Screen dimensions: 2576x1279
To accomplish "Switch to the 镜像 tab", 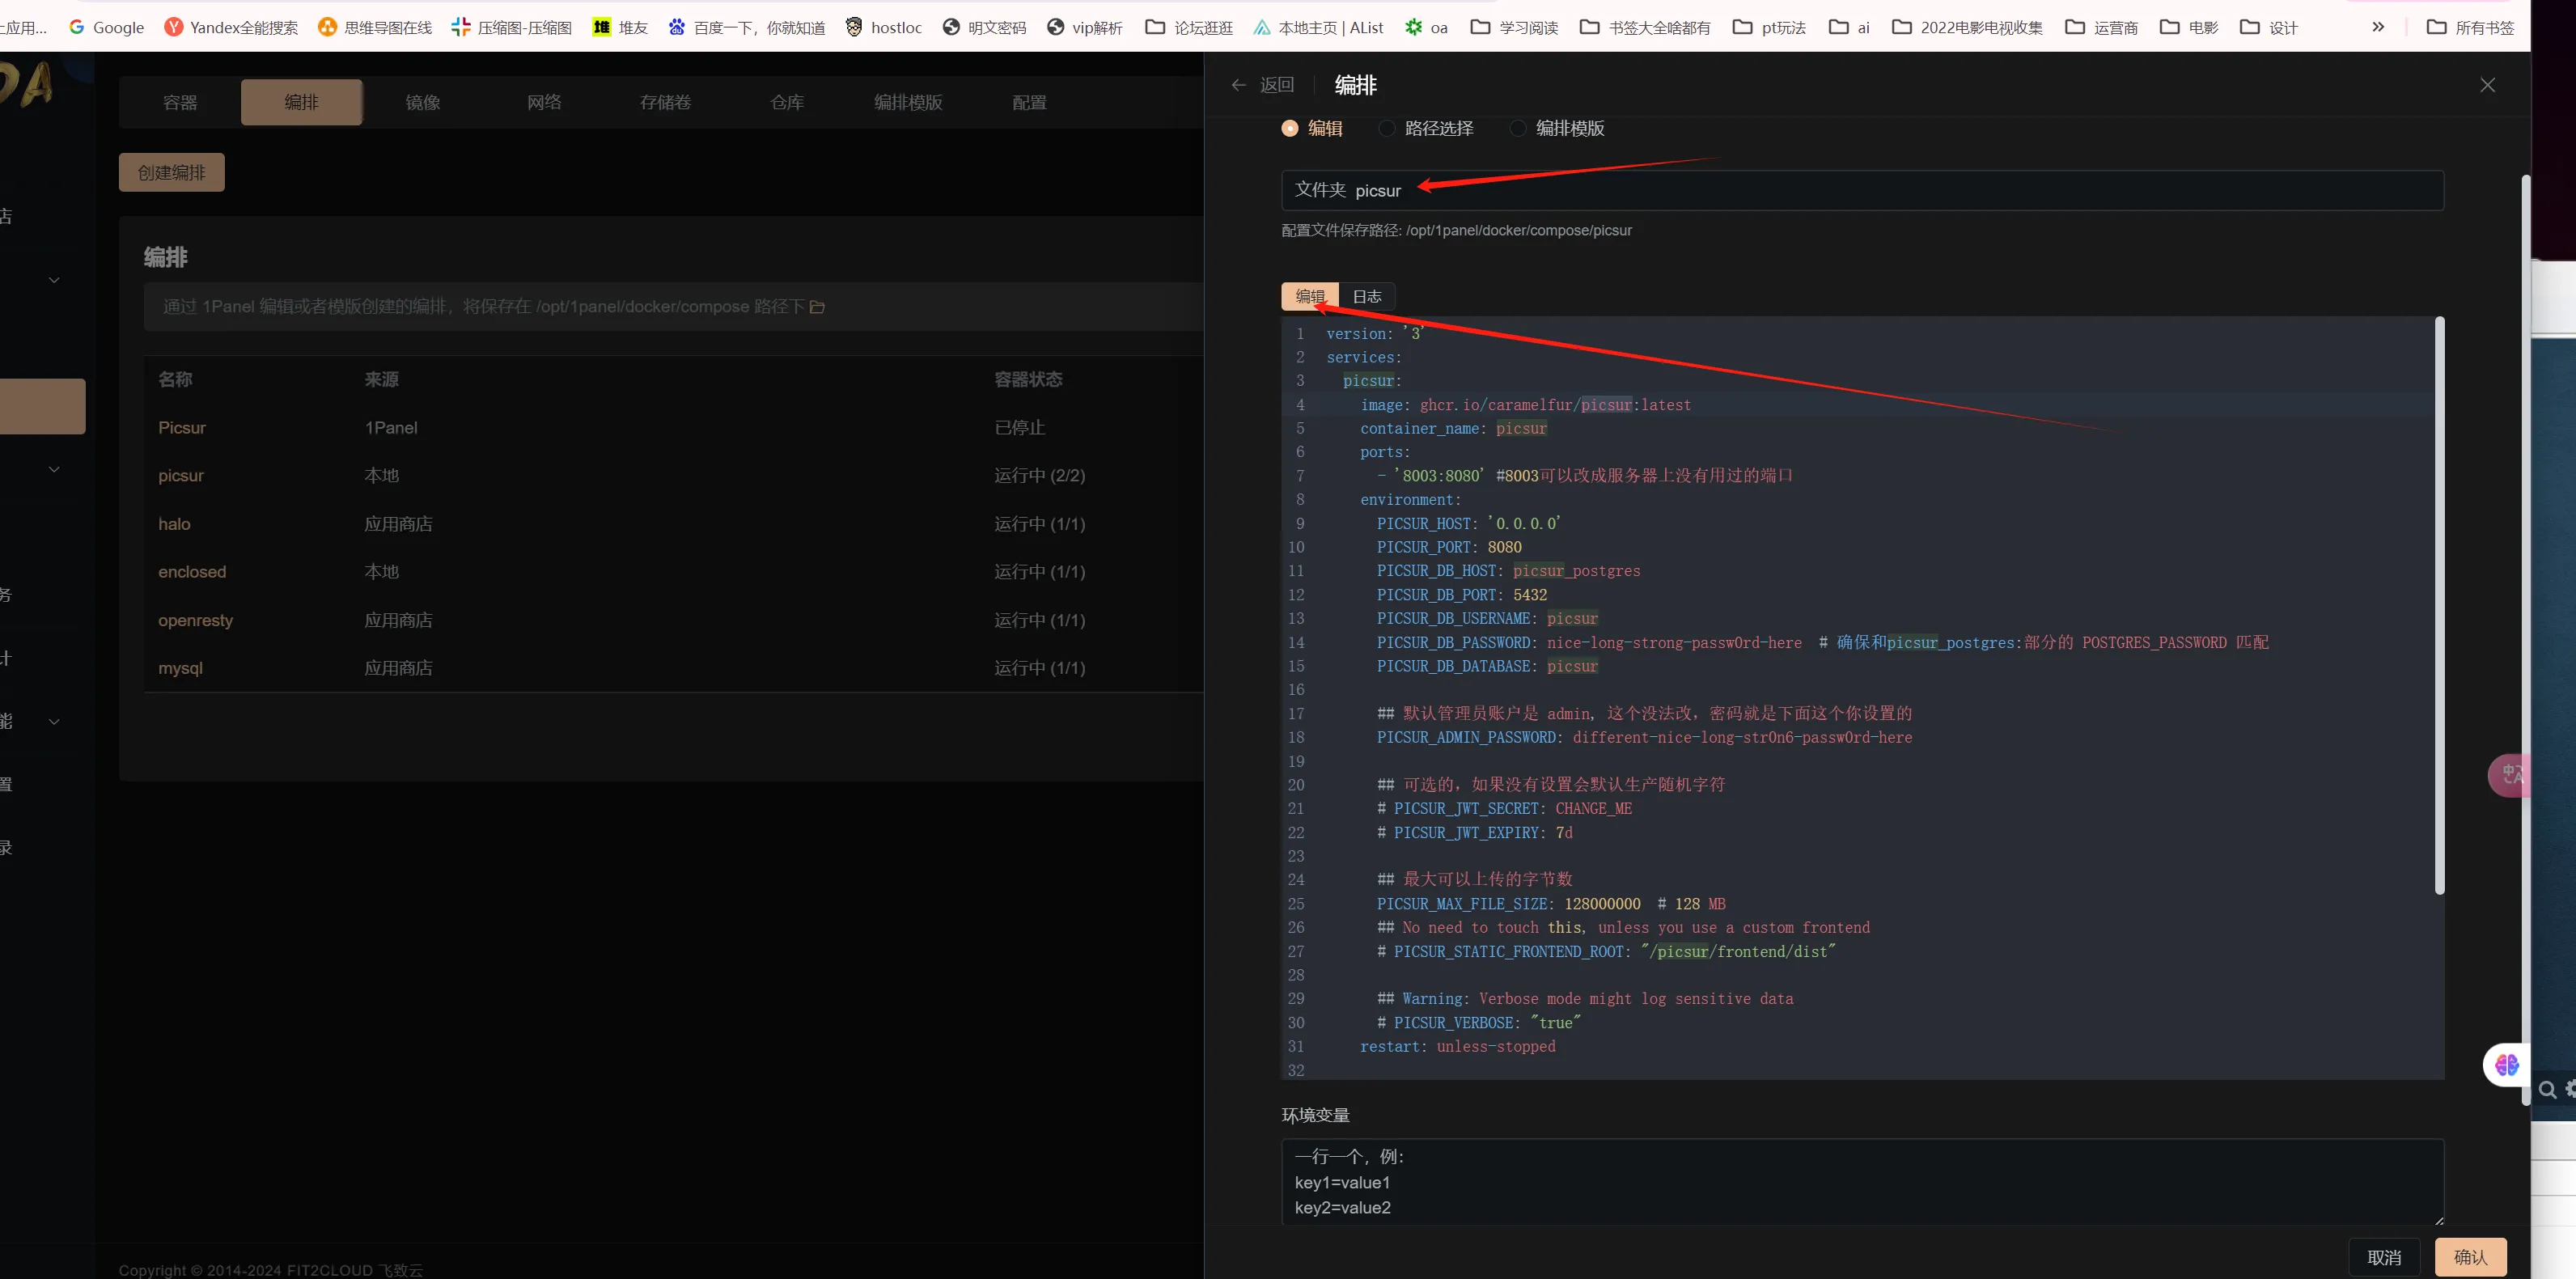I will 423,102.
